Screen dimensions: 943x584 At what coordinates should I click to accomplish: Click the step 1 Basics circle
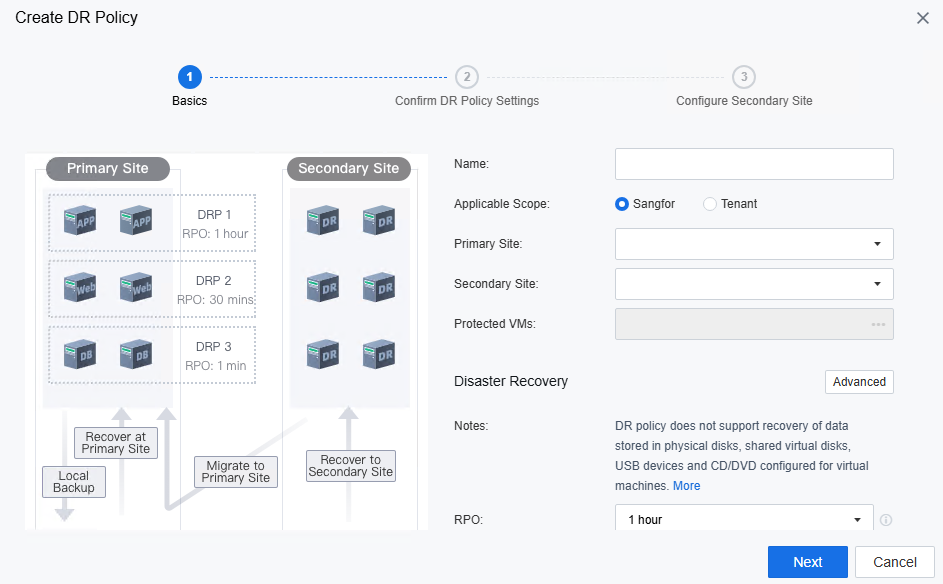[189, 77]
